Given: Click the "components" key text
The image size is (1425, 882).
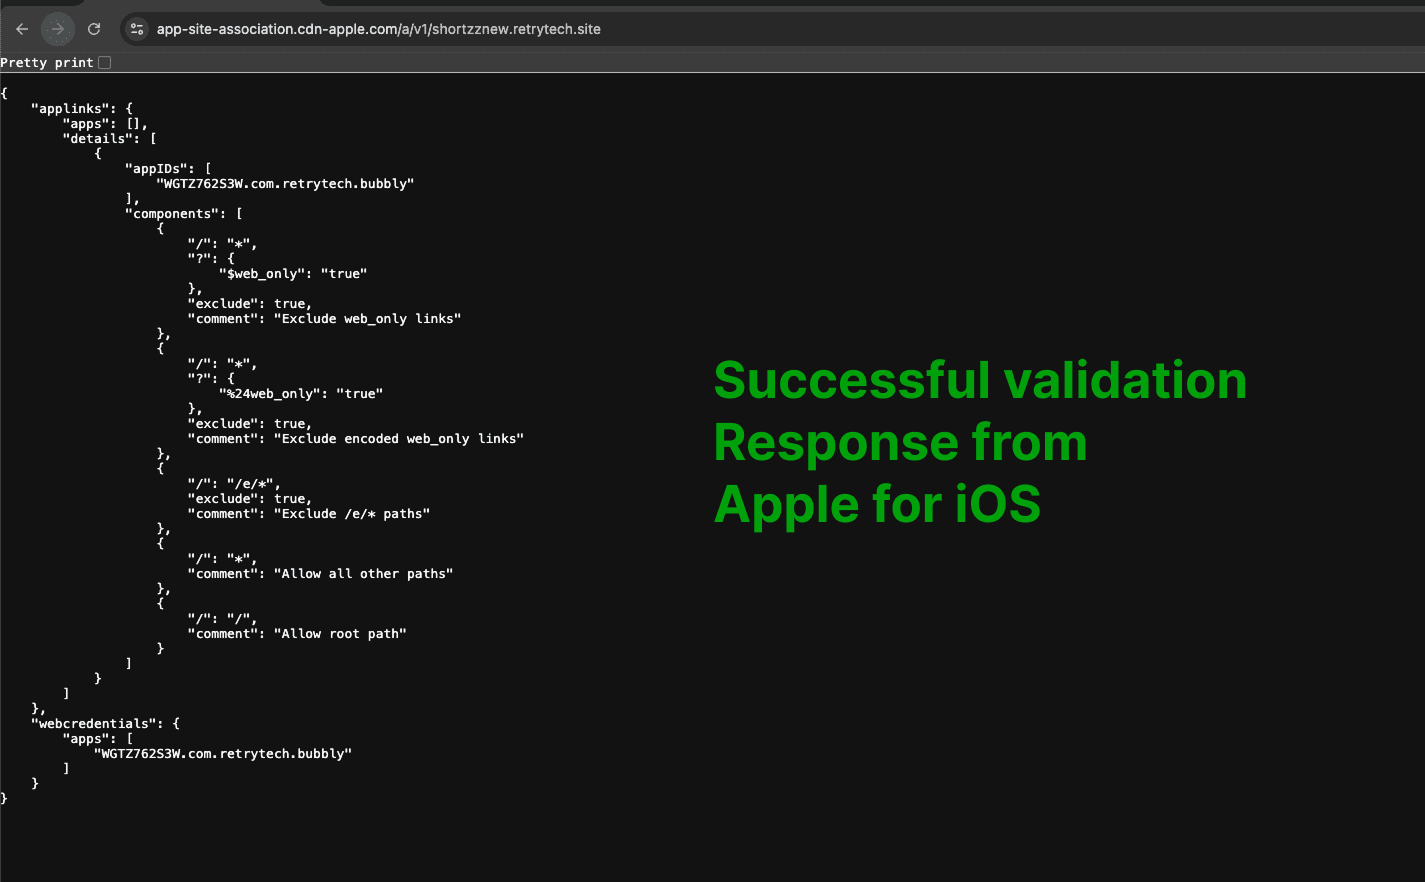Looking at the screenshot, I should [x=175, y=214].
